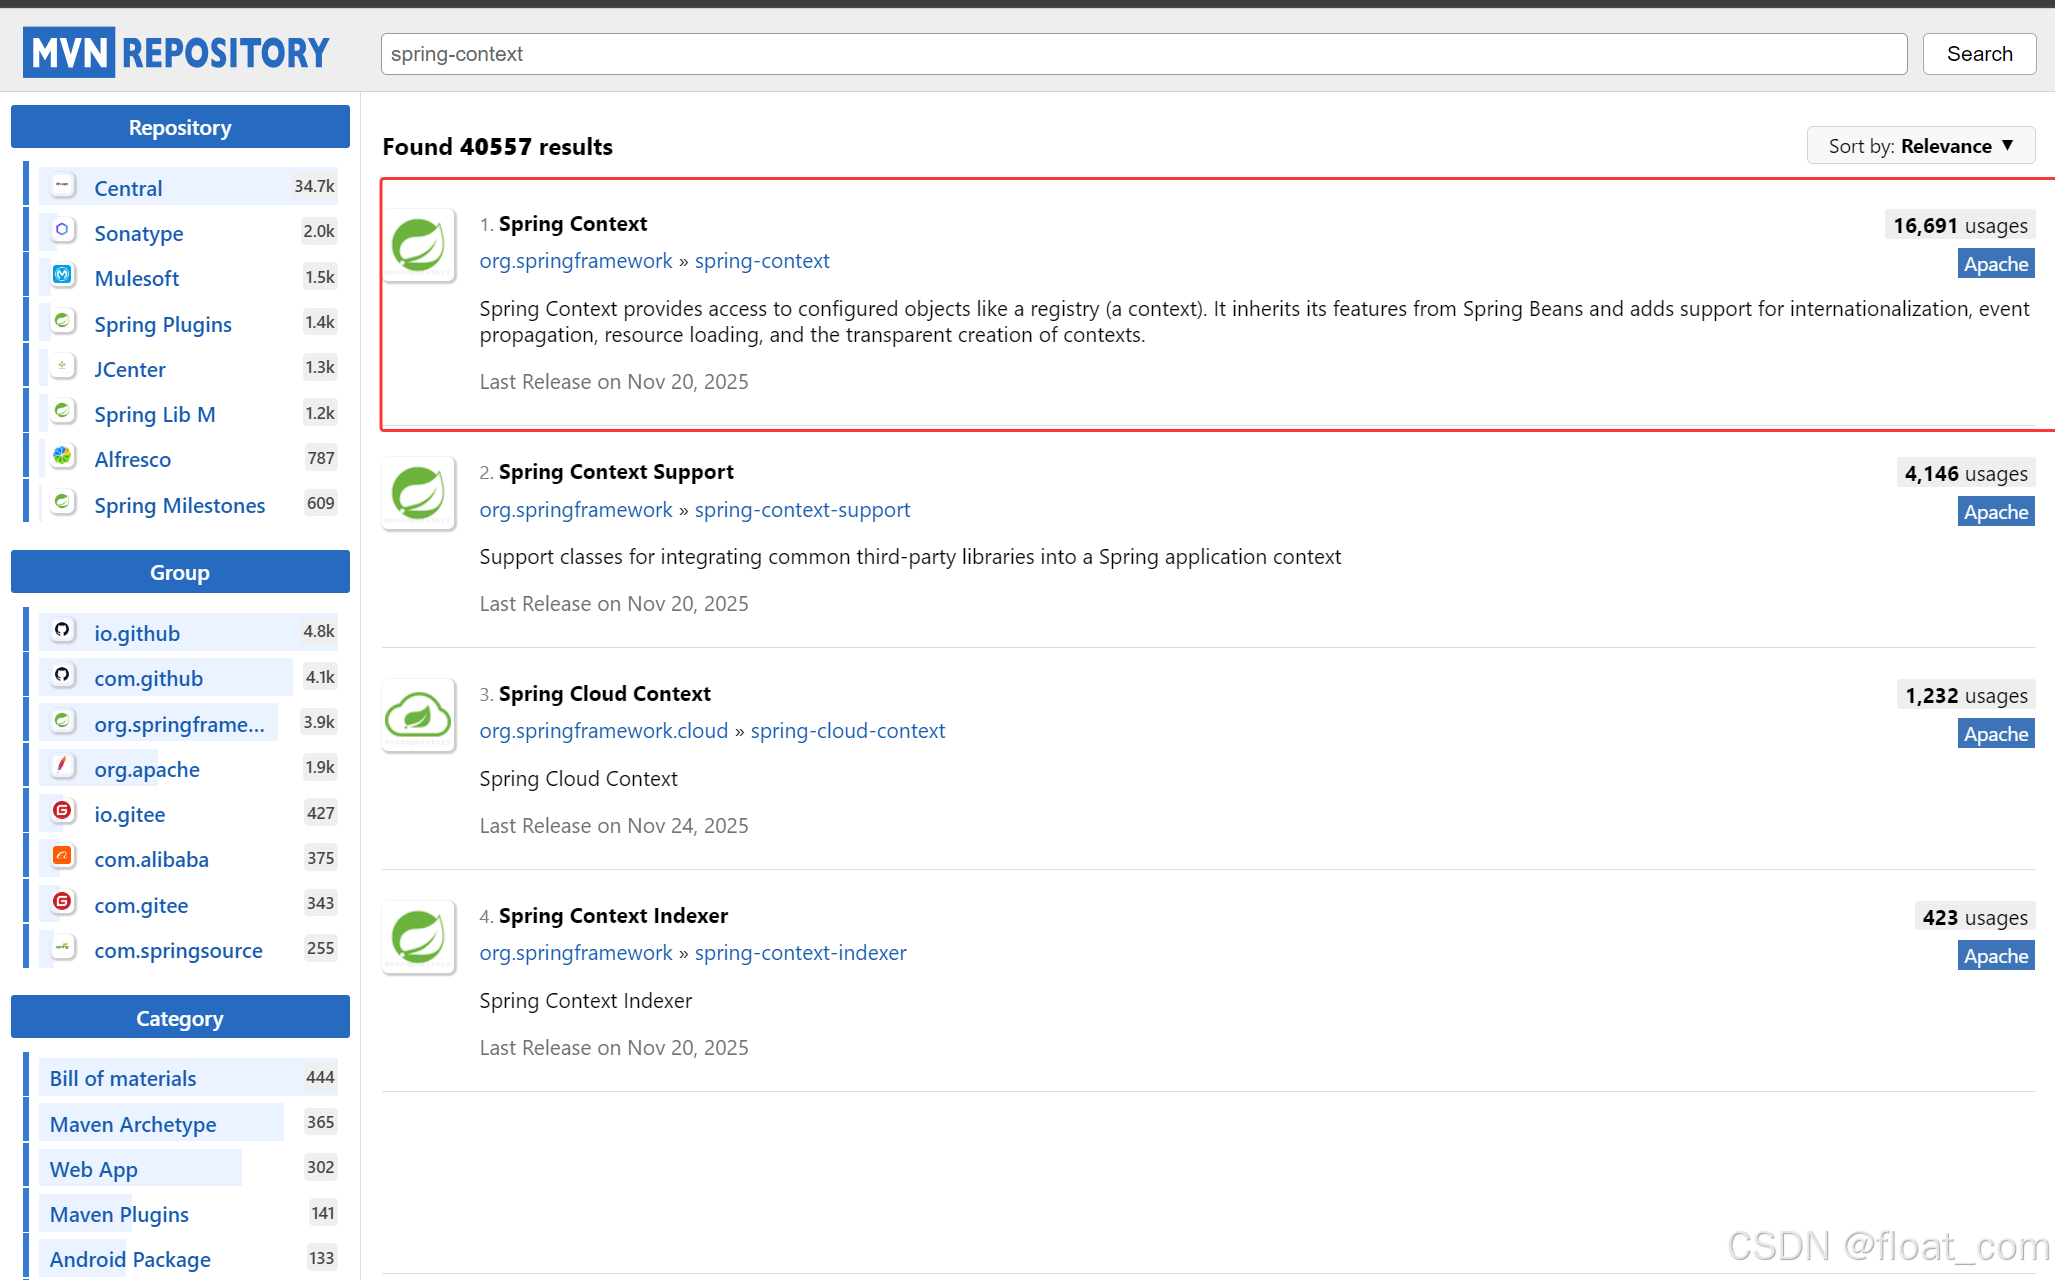The height and width of the screenshot is (1280, 2055).
Task: Open the spring-context-support artifact link
Action: (802, 510)
